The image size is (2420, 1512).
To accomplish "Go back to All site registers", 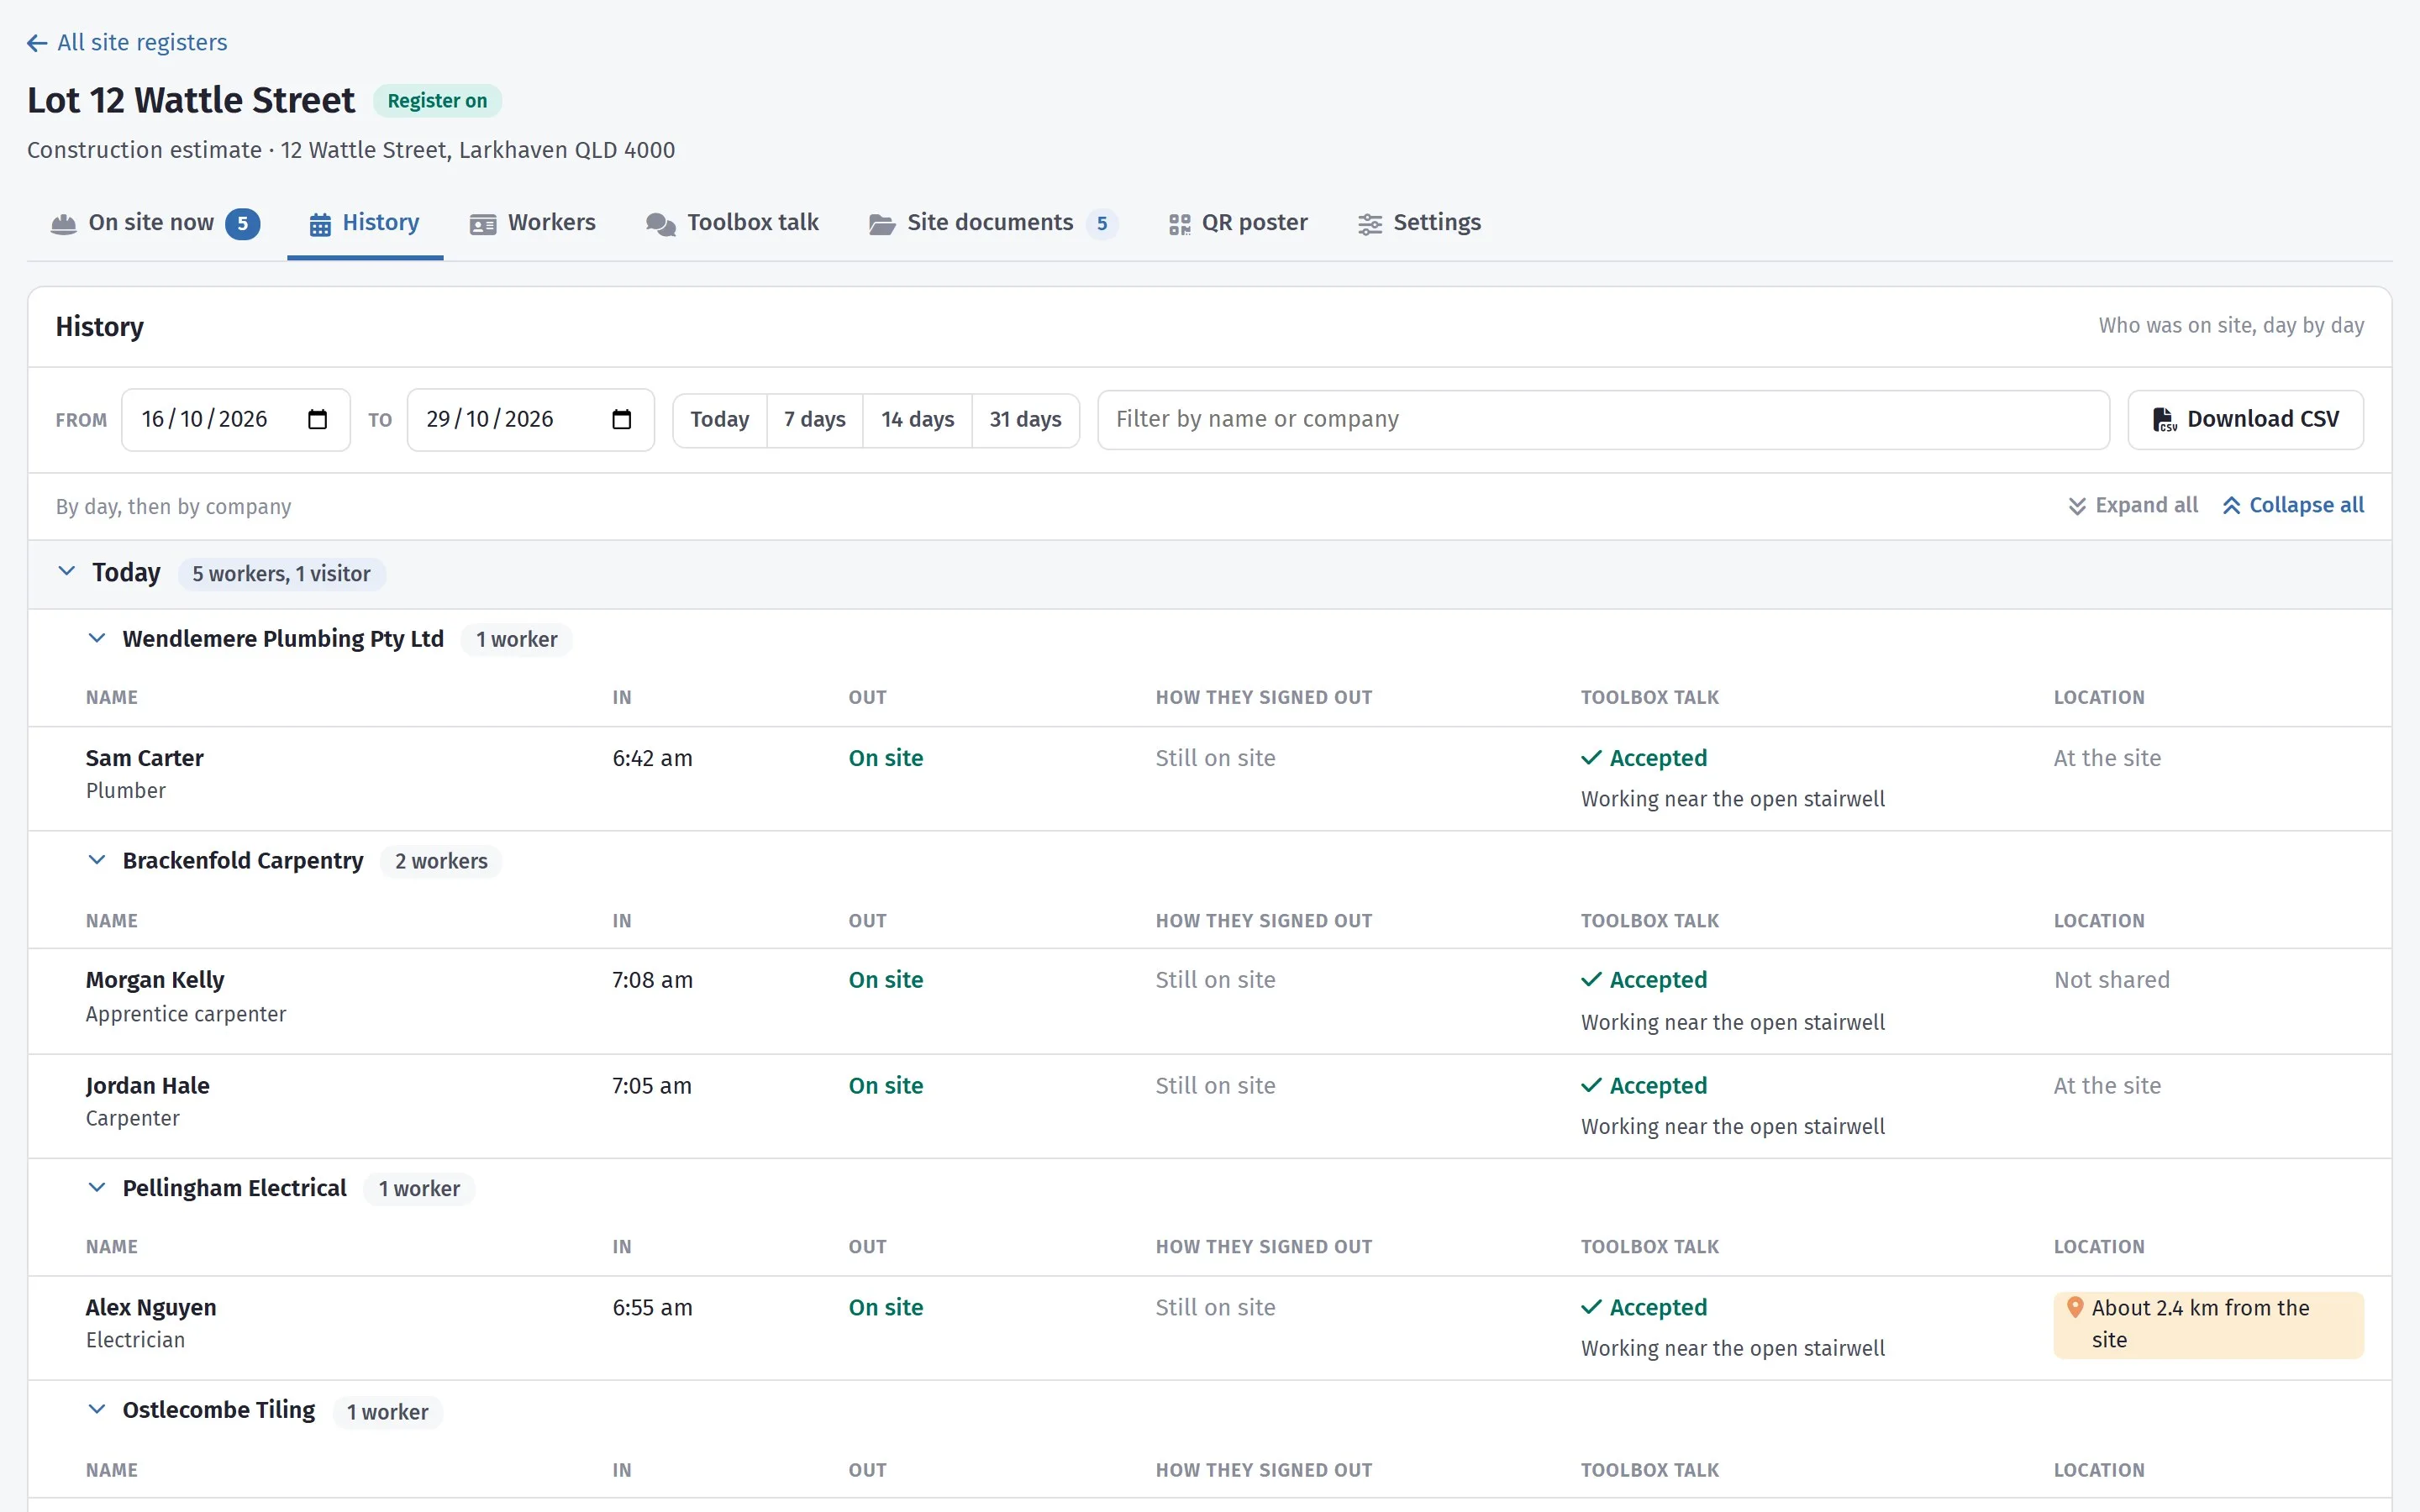I will [127, 43].
